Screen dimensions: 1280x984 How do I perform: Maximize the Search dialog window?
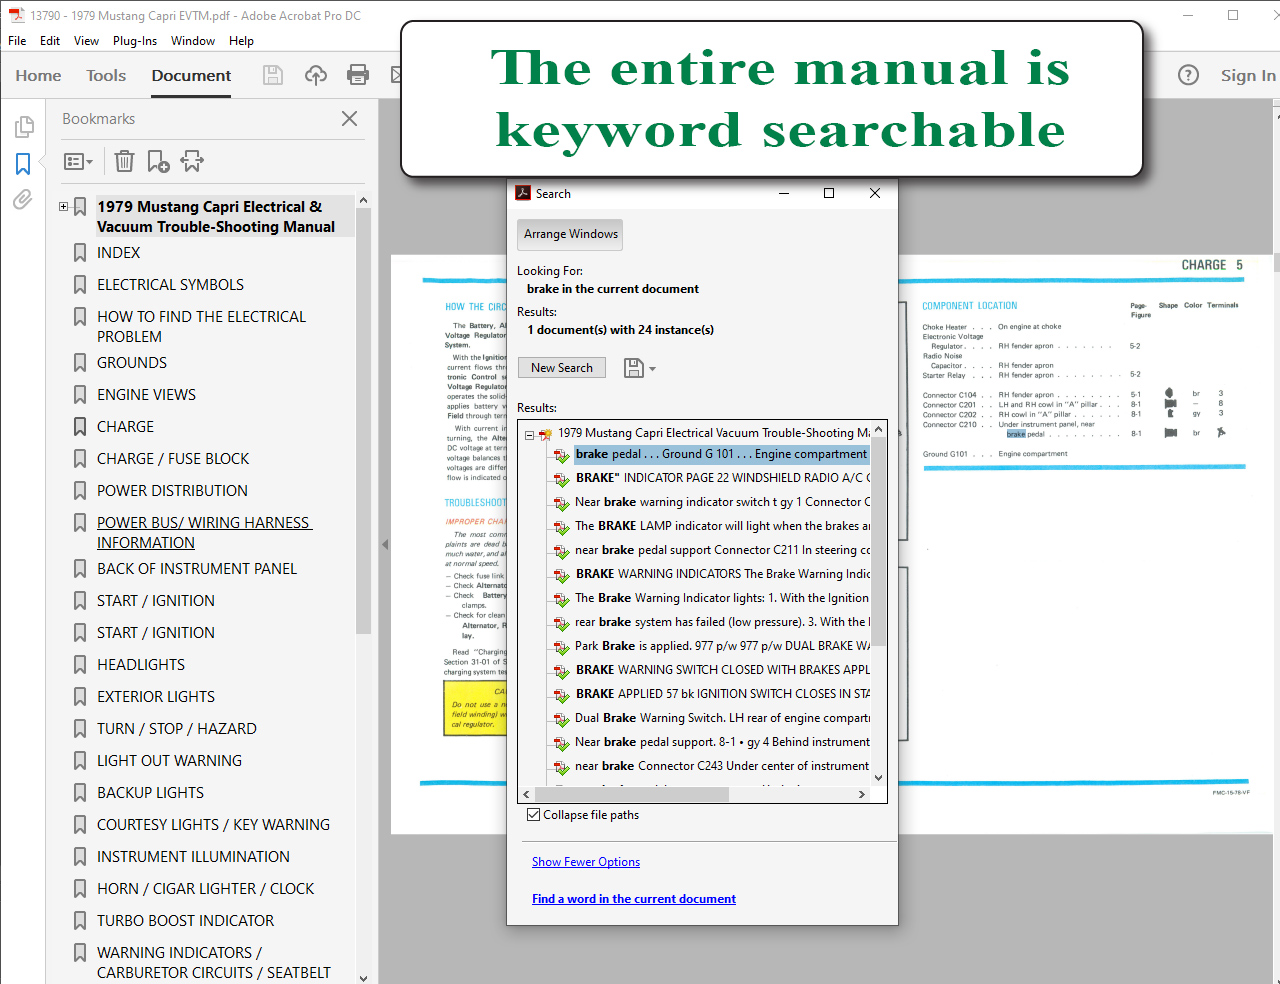pos(829,193)
